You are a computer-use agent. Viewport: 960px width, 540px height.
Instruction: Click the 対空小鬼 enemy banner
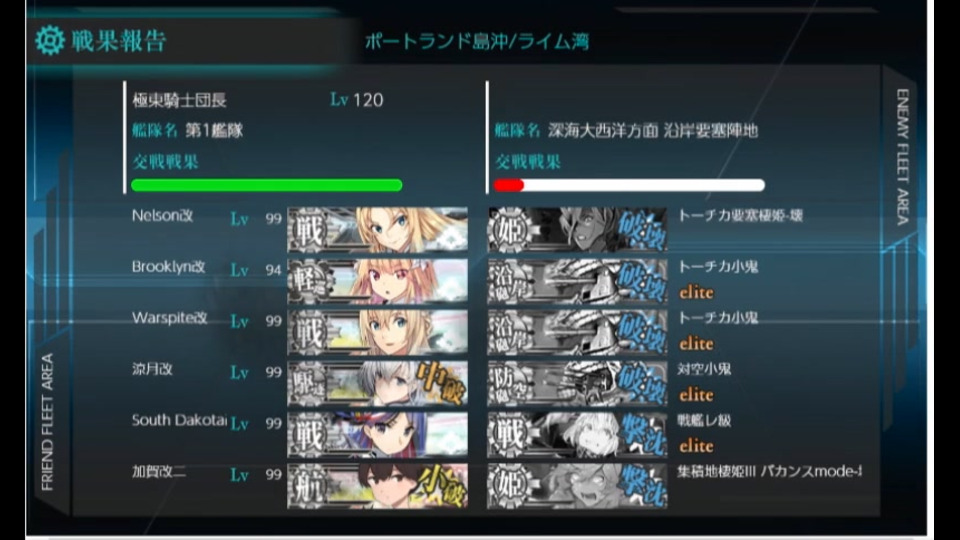577,383
